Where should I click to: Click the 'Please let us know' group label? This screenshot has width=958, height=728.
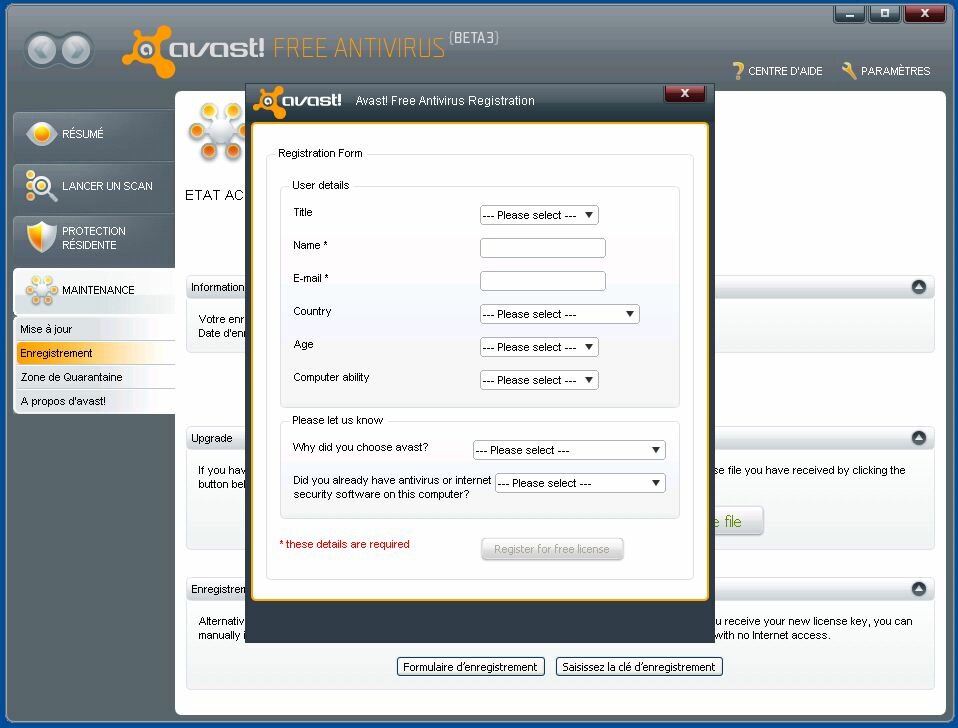click(x=338, y=420)
